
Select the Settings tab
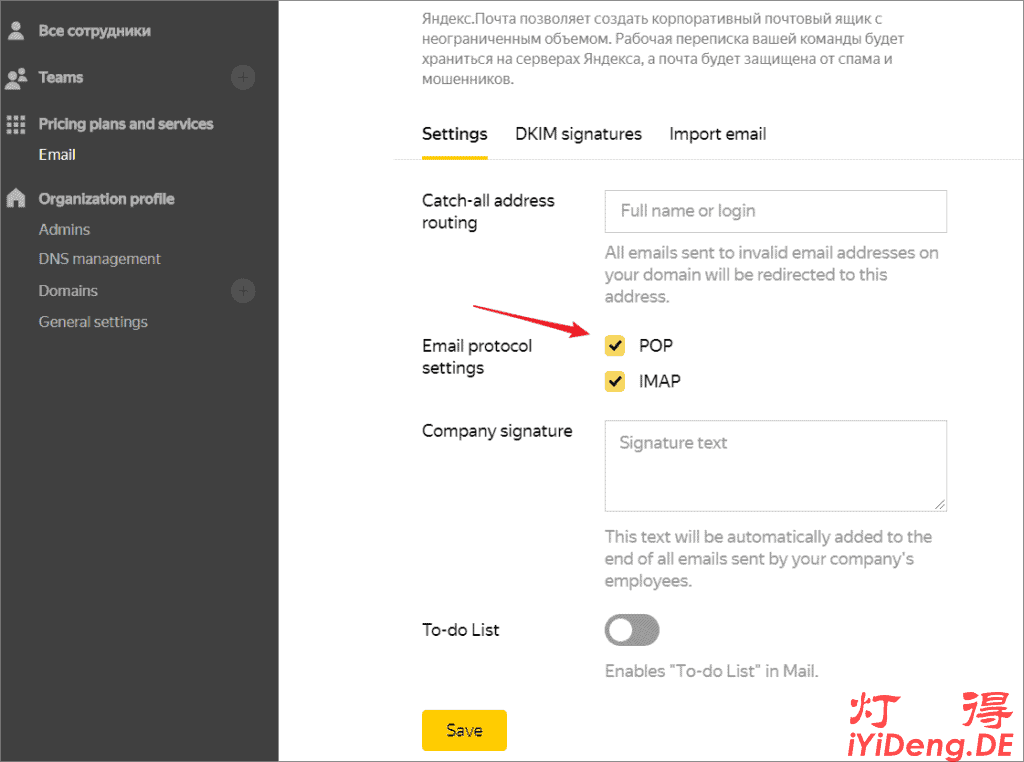point(454,134)
